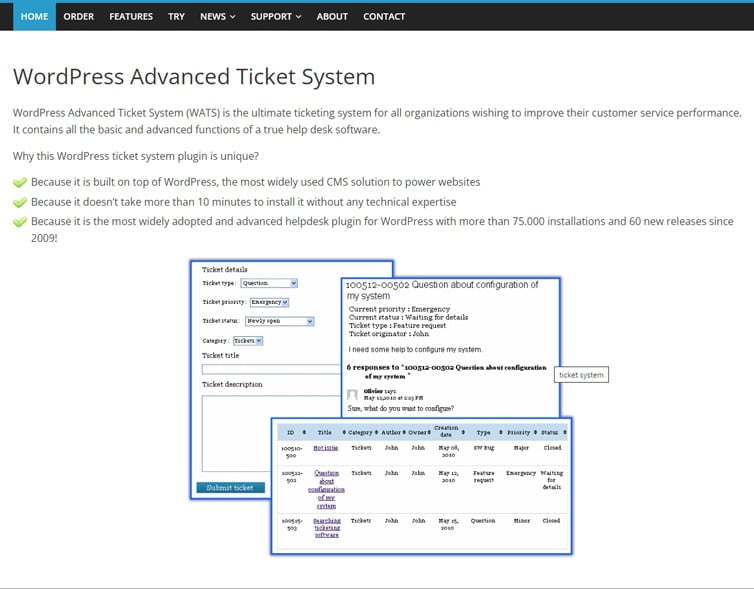Click 'Current status : Waiting for details' text
754x589 pixels.
tap(408, 317)
